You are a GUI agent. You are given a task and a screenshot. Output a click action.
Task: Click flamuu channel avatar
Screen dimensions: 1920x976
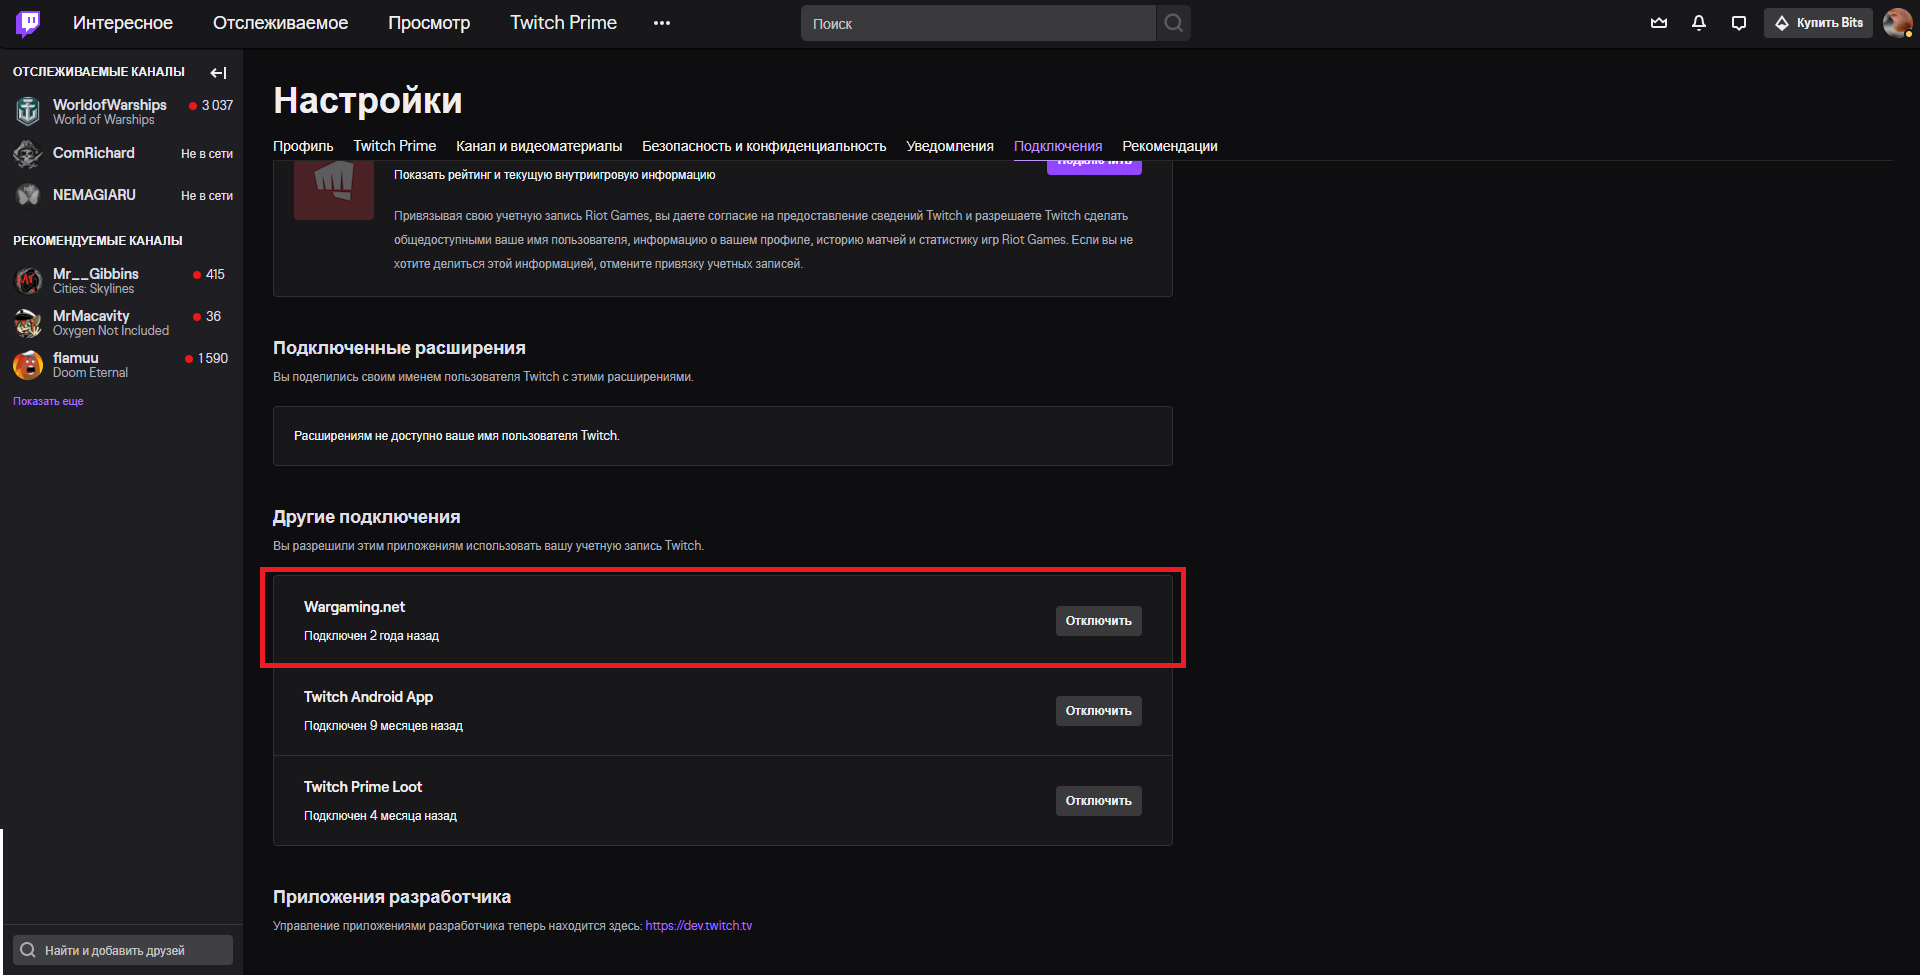(x=28, y=364)
